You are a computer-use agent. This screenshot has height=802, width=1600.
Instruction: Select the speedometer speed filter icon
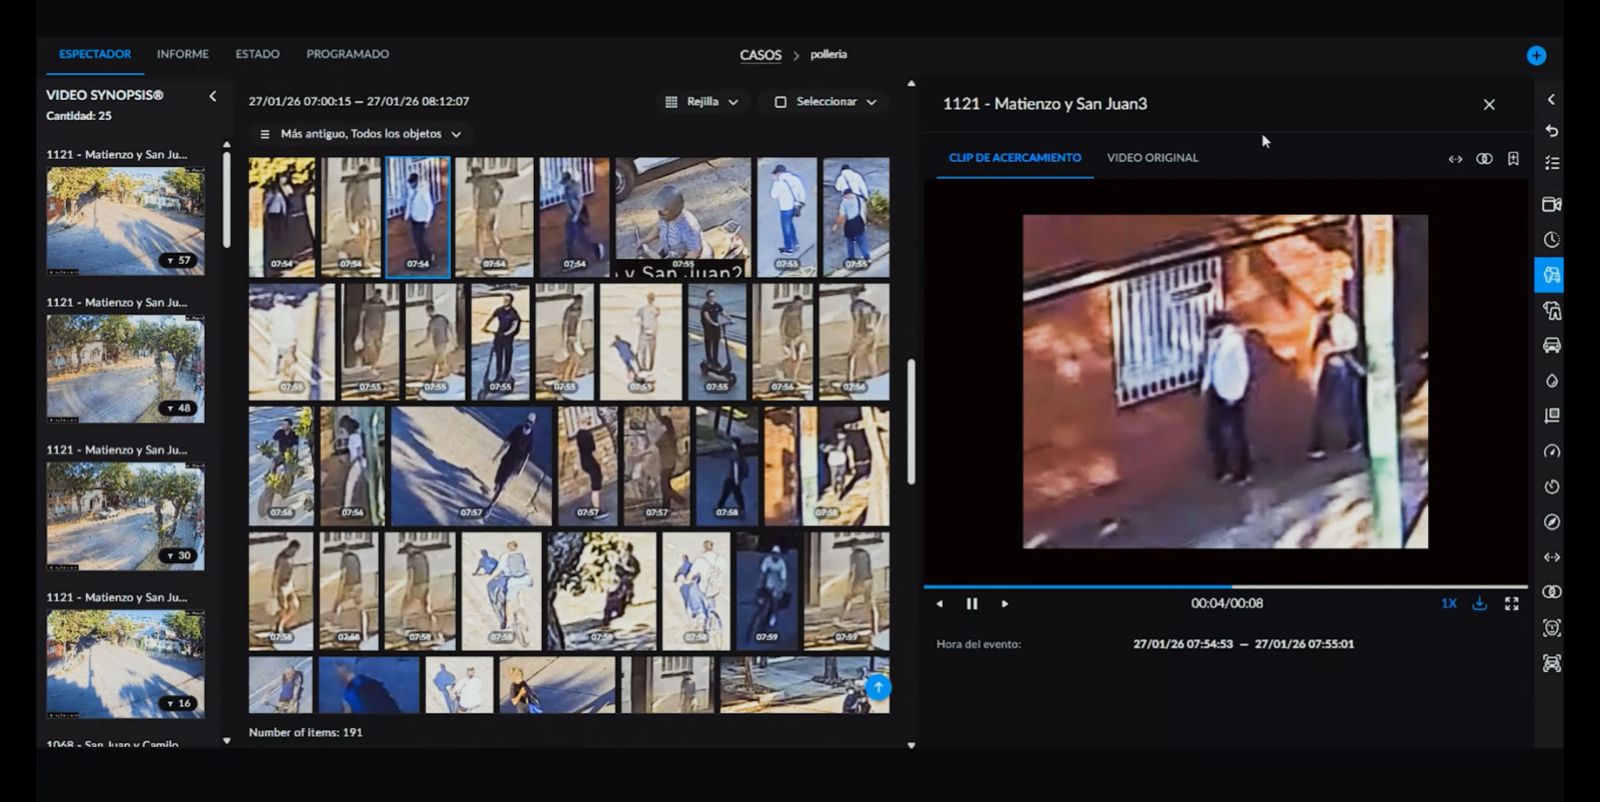1551,451
